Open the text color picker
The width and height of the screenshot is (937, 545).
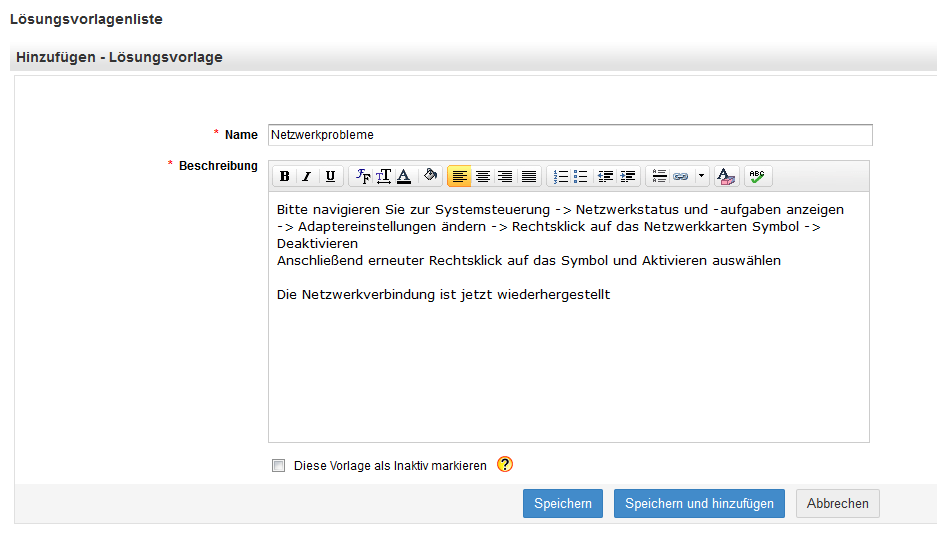coord(404,176)
